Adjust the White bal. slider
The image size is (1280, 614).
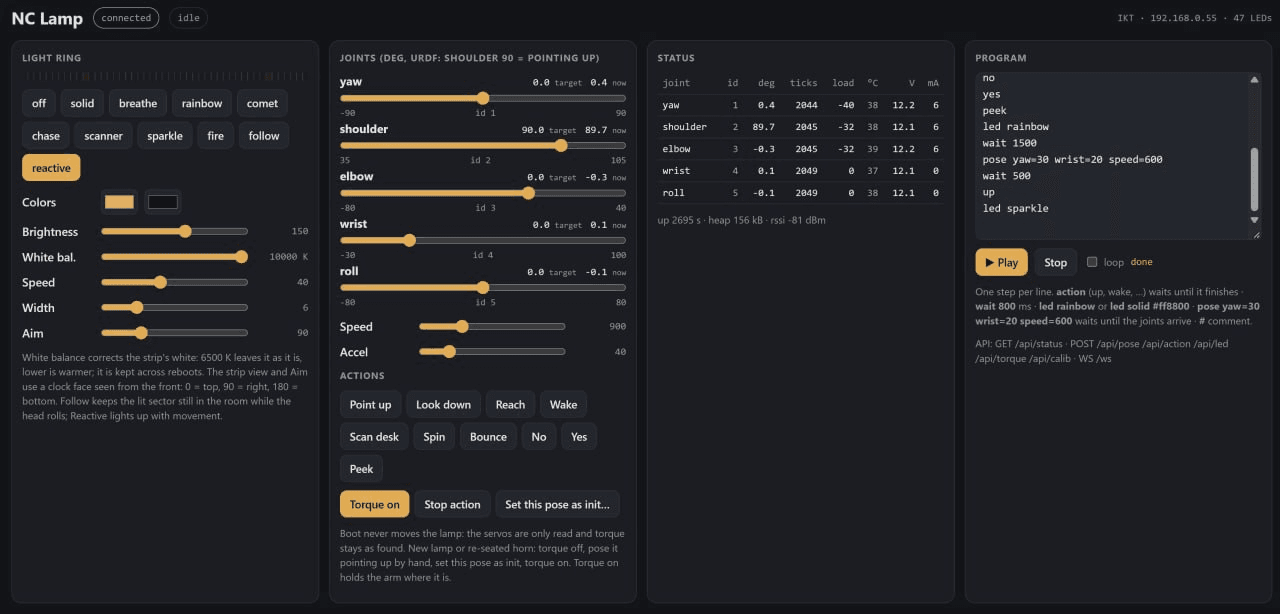(x=174, y=257)
